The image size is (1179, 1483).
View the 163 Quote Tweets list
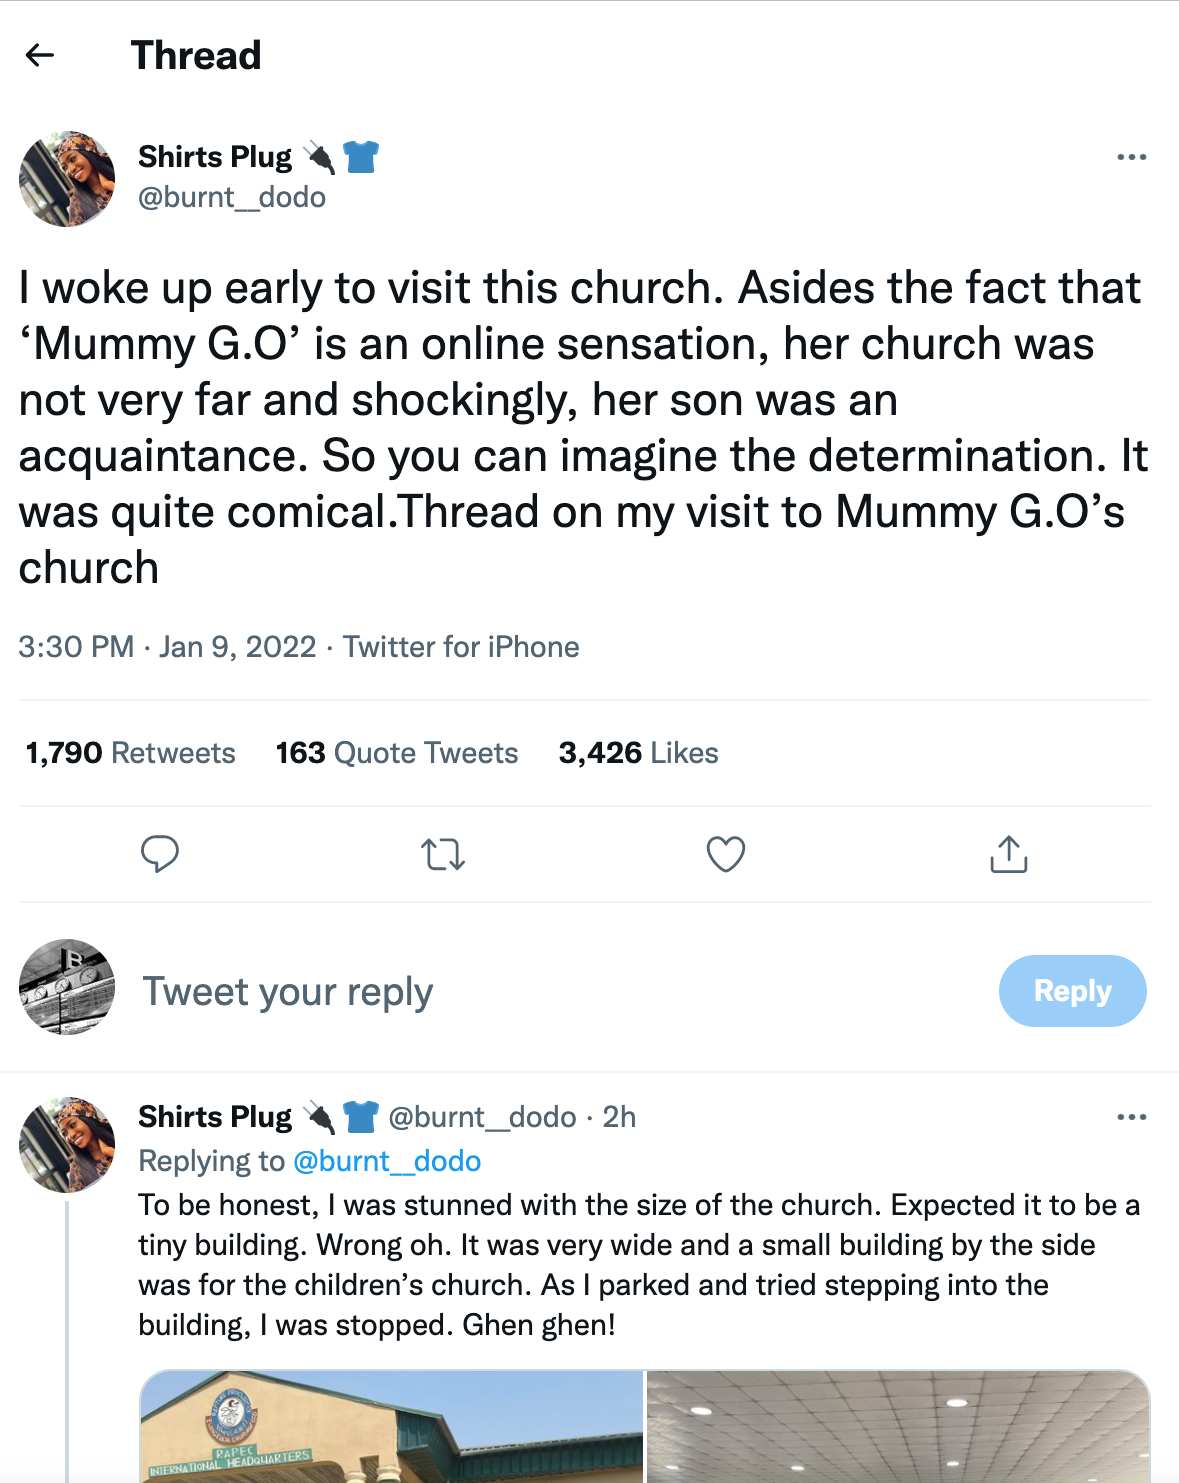click(397, 753)
